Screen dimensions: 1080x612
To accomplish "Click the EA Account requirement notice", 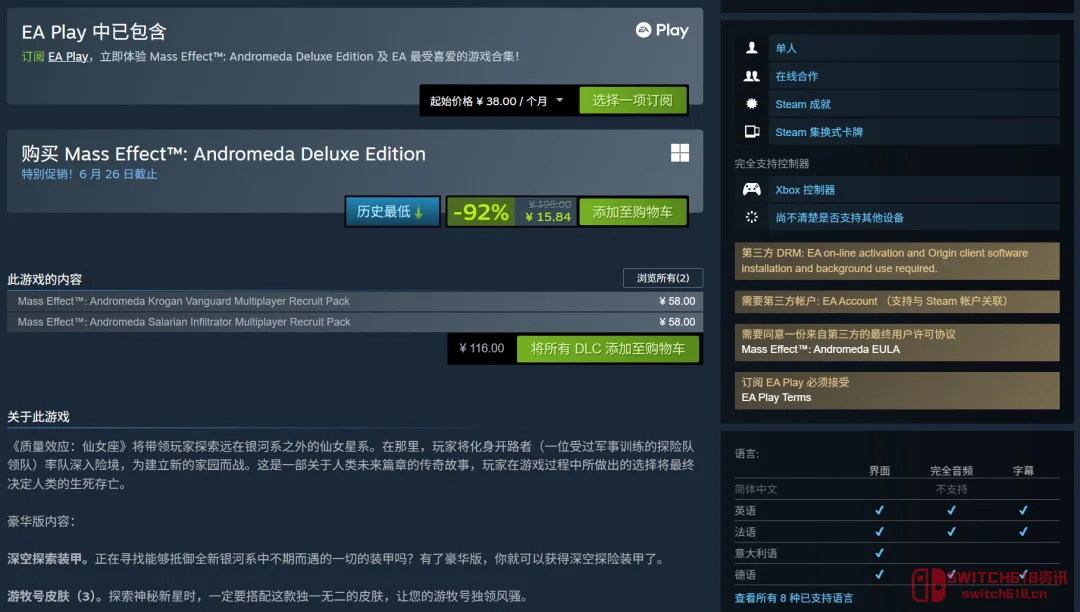I will pyautogui.click(x=897, y=302).
